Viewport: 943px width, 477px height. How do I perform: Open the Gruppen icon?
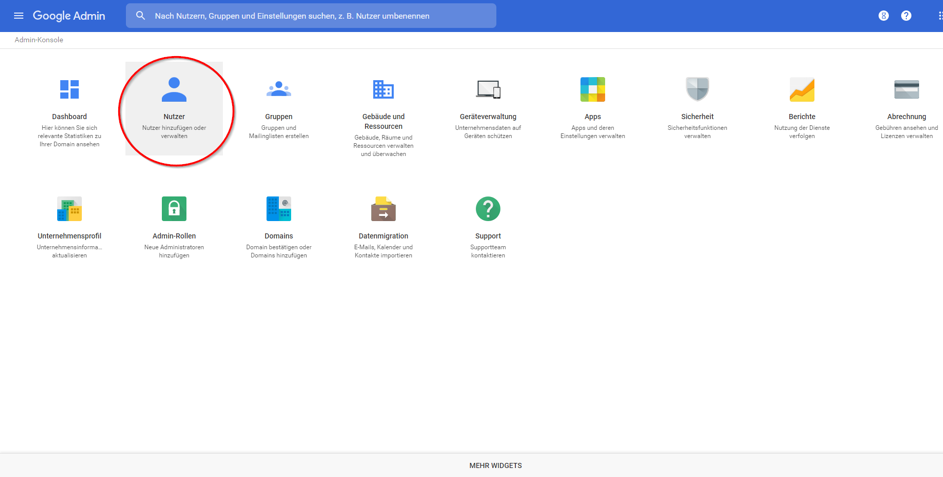(x=278, y=89)
